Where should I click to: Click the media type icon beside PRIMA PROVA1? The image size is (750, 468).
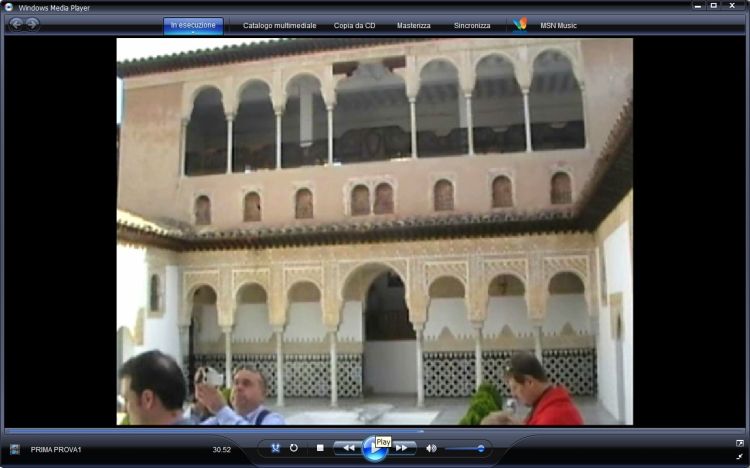[x=15, y=449]
